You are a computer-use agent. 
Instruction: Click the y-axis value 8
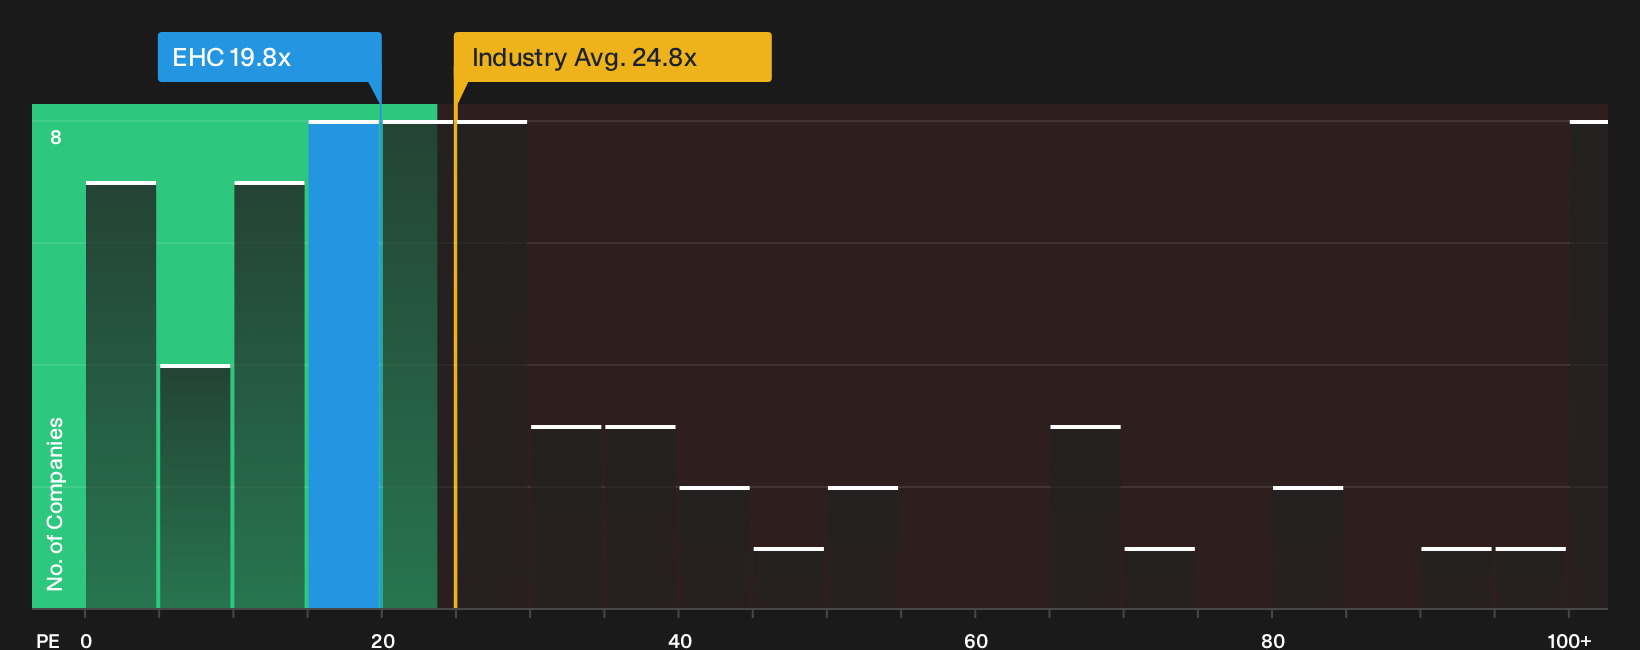[x=56, y=138]
